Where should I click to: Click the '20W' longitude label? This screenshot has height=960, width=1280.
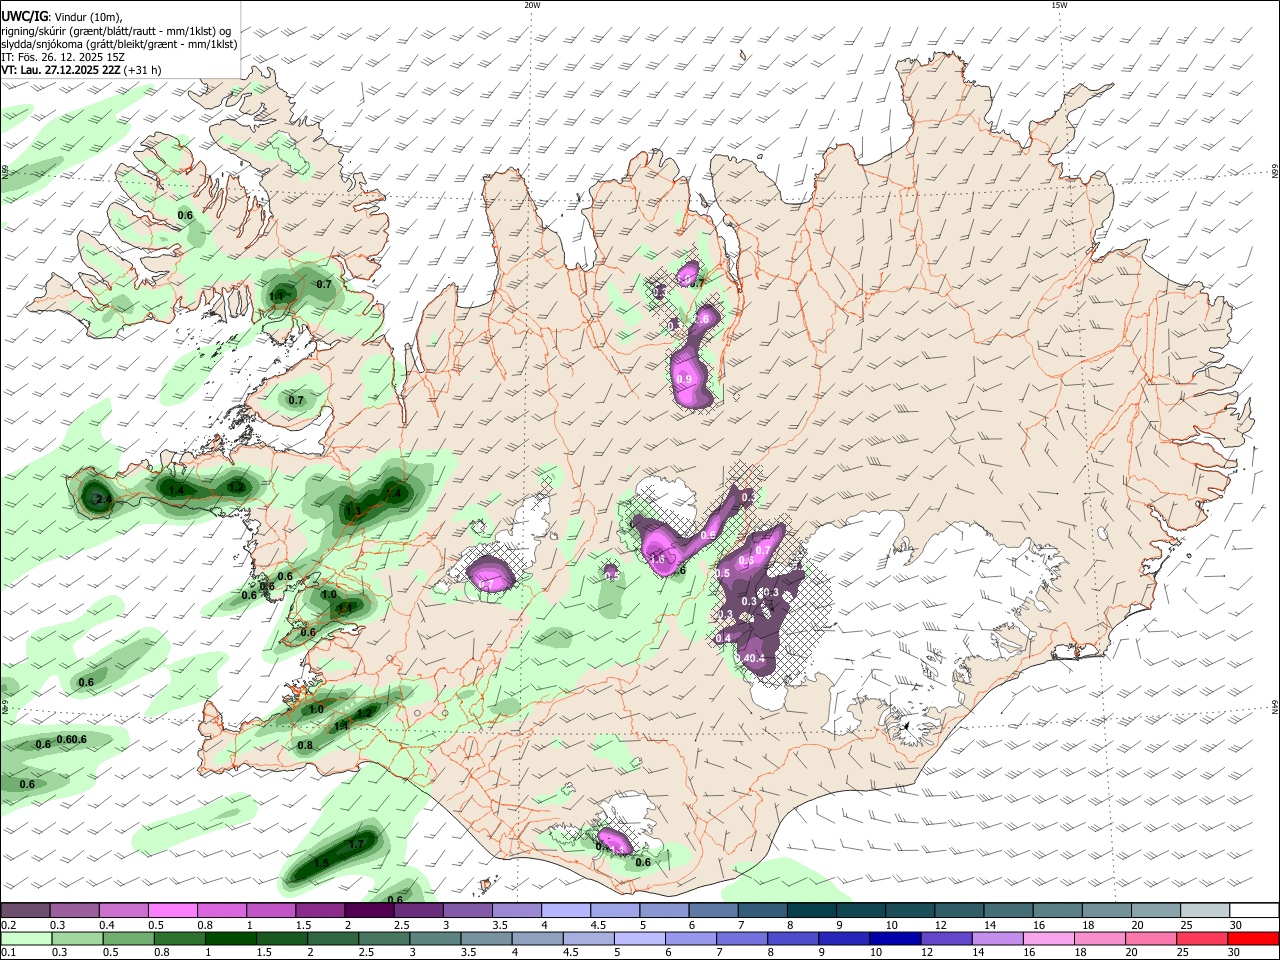[532, 5]
